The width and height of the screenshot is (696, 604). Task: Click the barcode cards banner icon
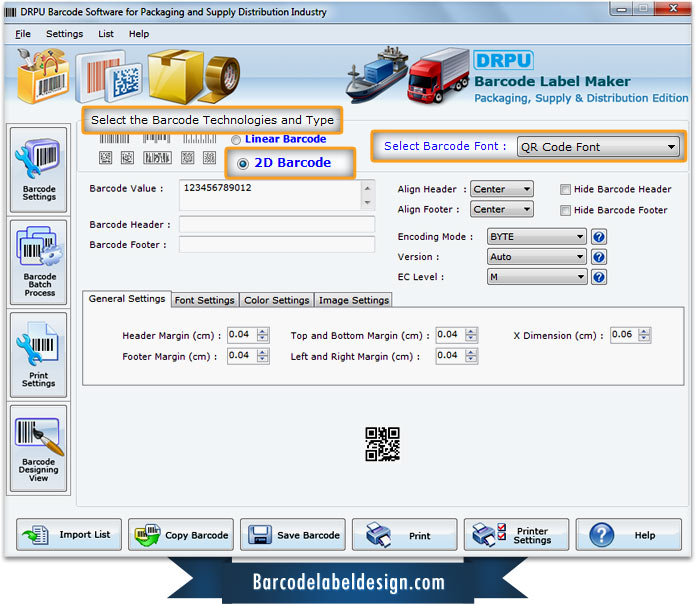109,76
